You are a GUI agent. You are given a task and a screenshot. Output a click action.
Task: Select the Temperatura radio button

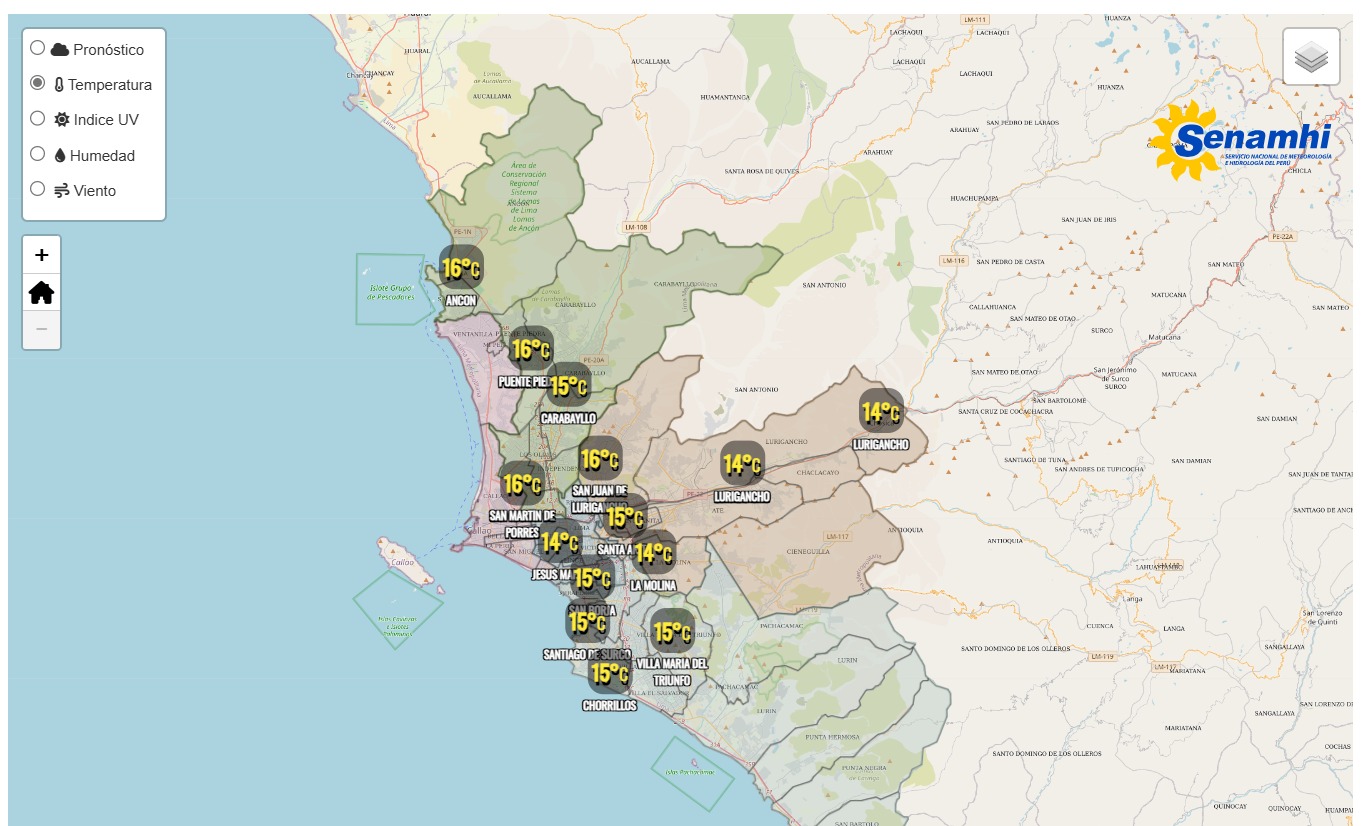(37, 83)
